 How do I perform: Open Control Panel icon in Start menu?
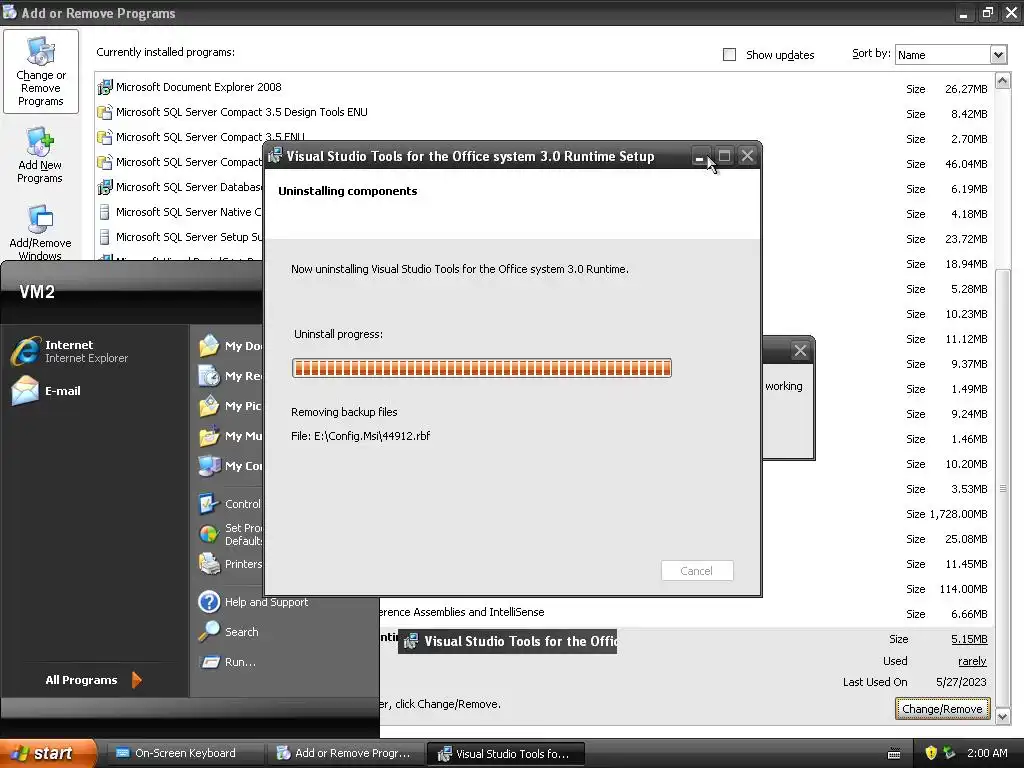209,504
